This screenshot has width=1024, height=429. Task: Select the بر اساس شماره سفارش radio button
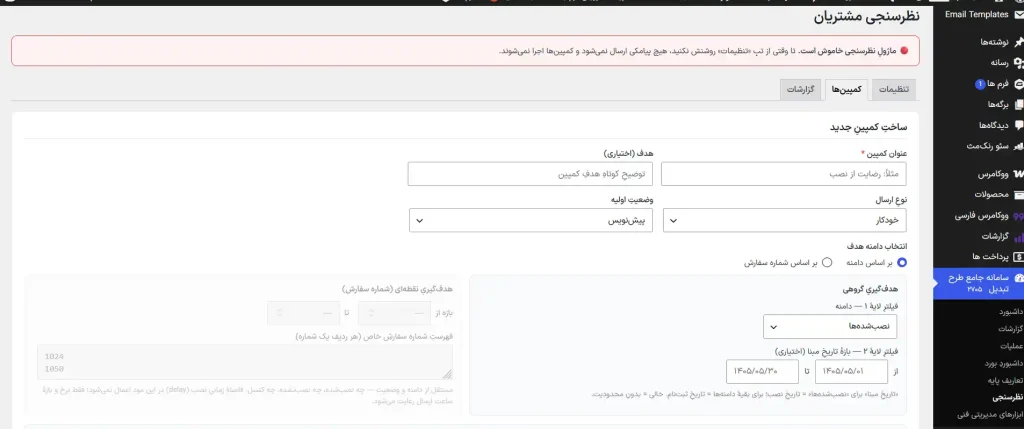827,262
